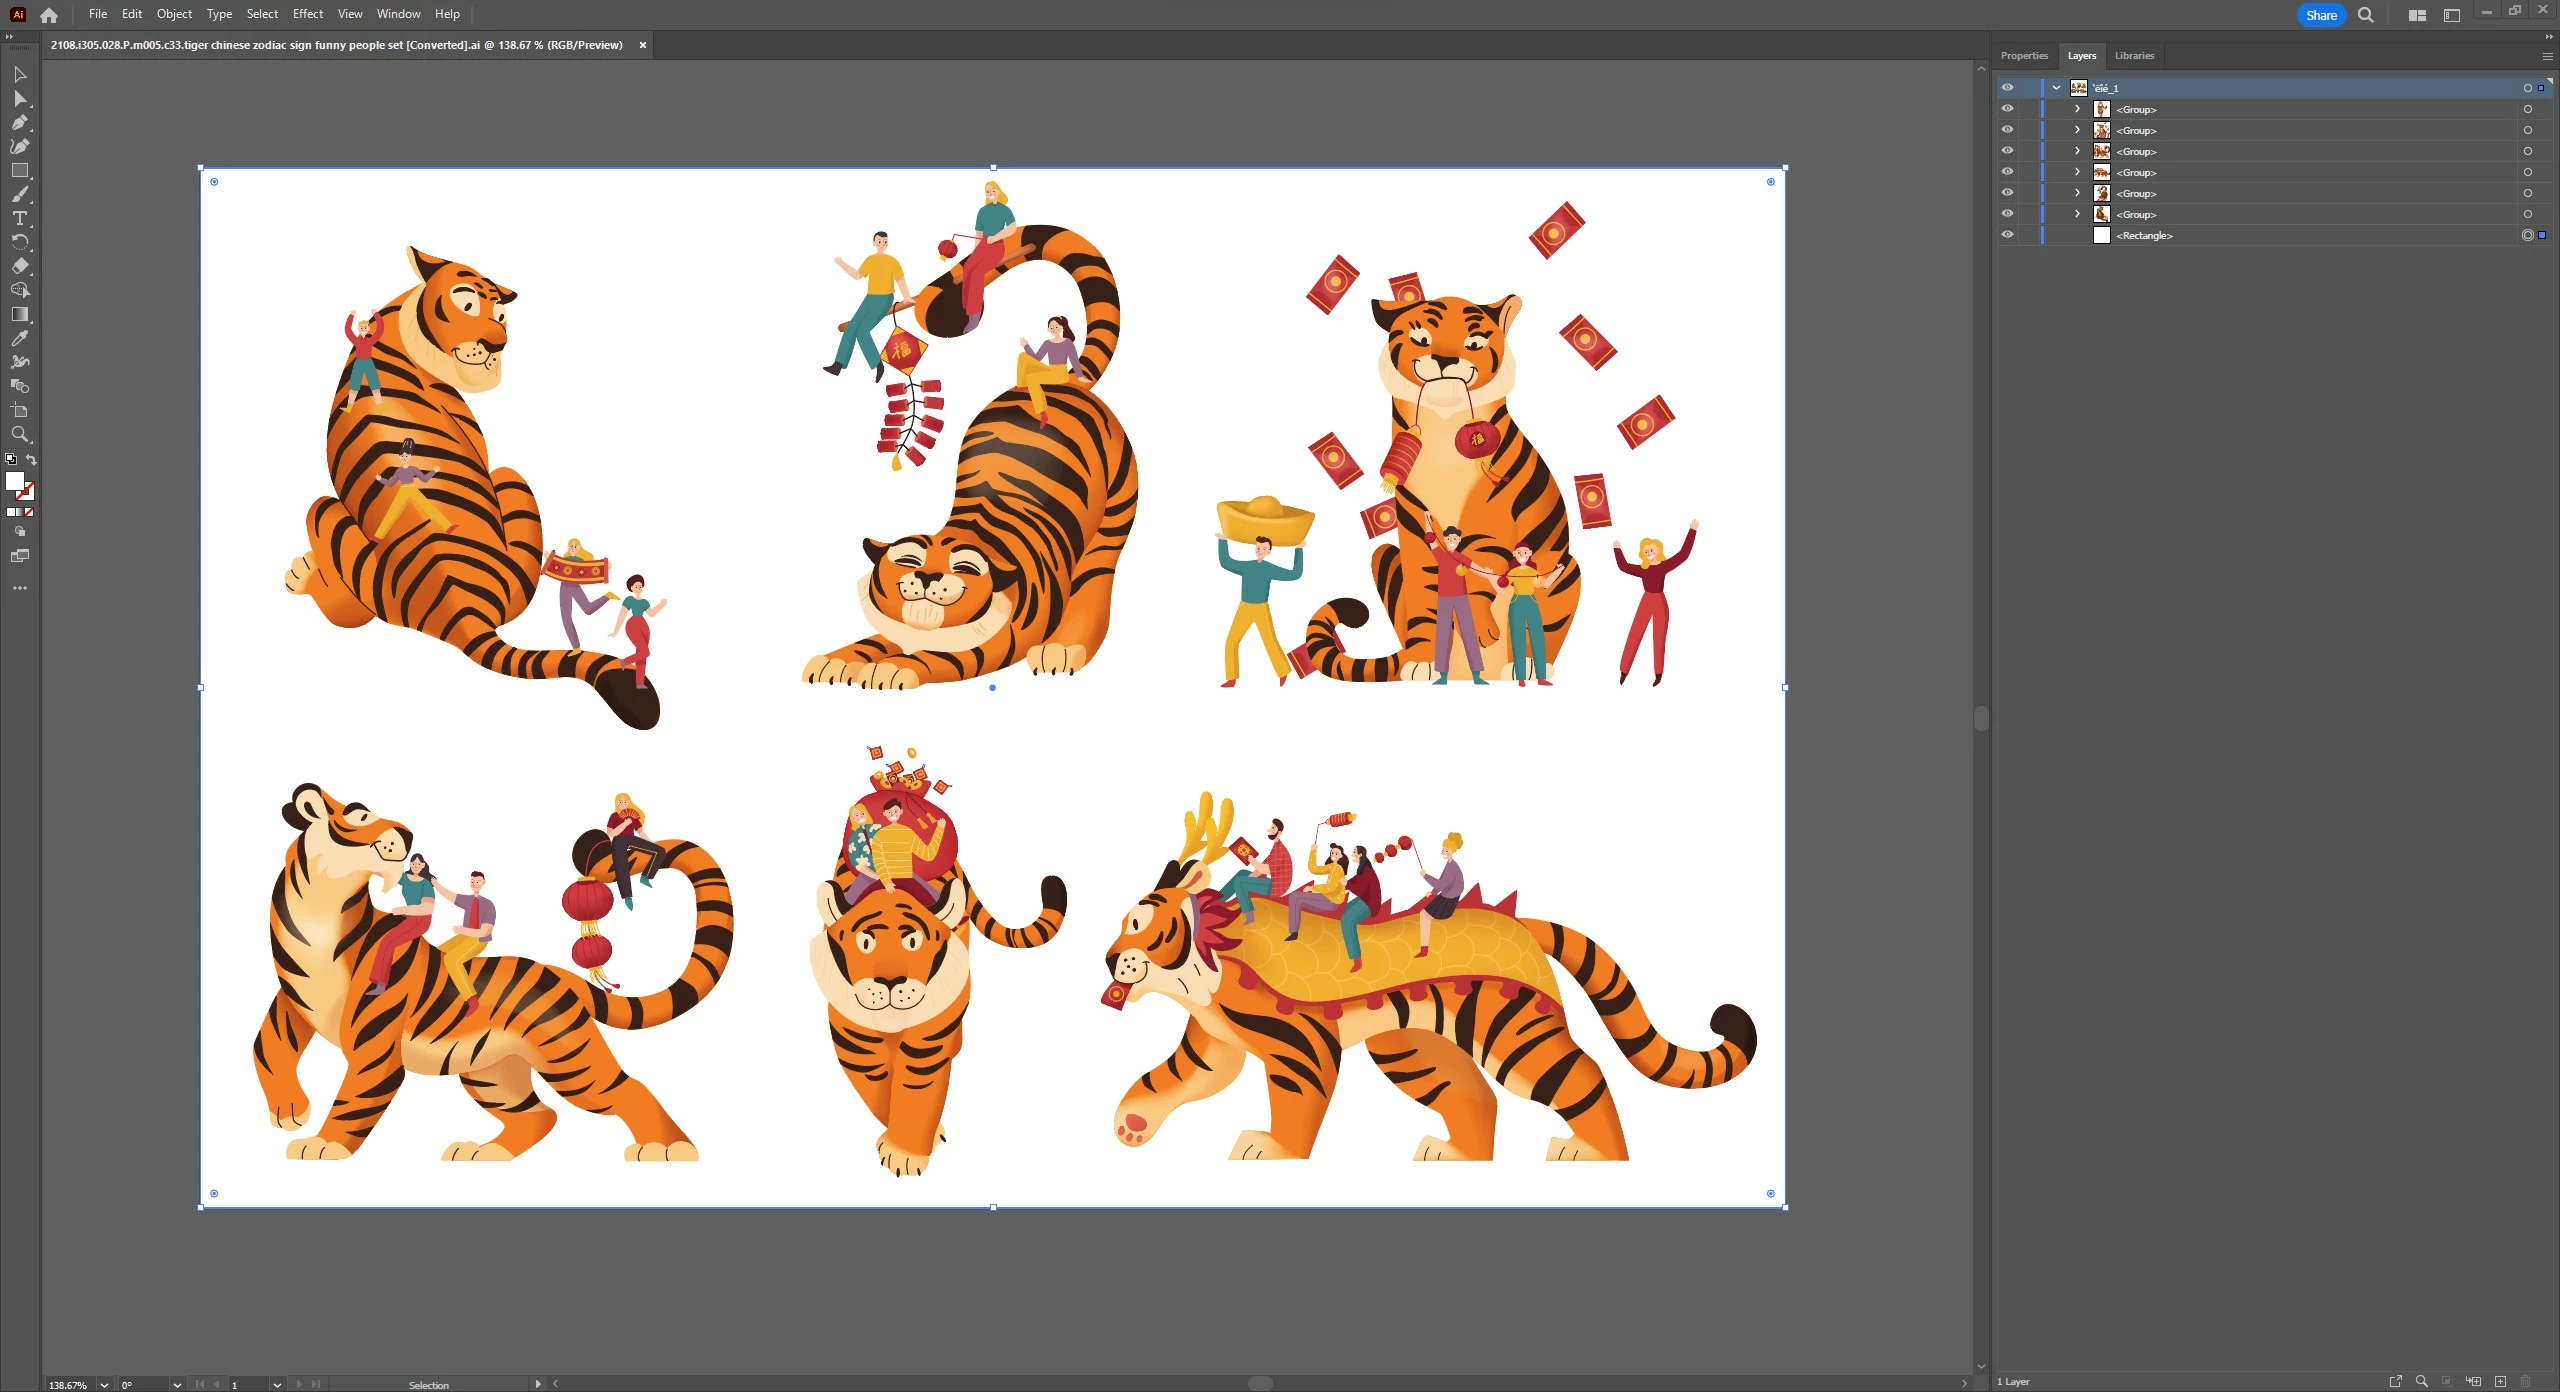Collapse the top-level layer tree
Viewport: 2560px width, 1392px height.
(x=2056, y=87)
